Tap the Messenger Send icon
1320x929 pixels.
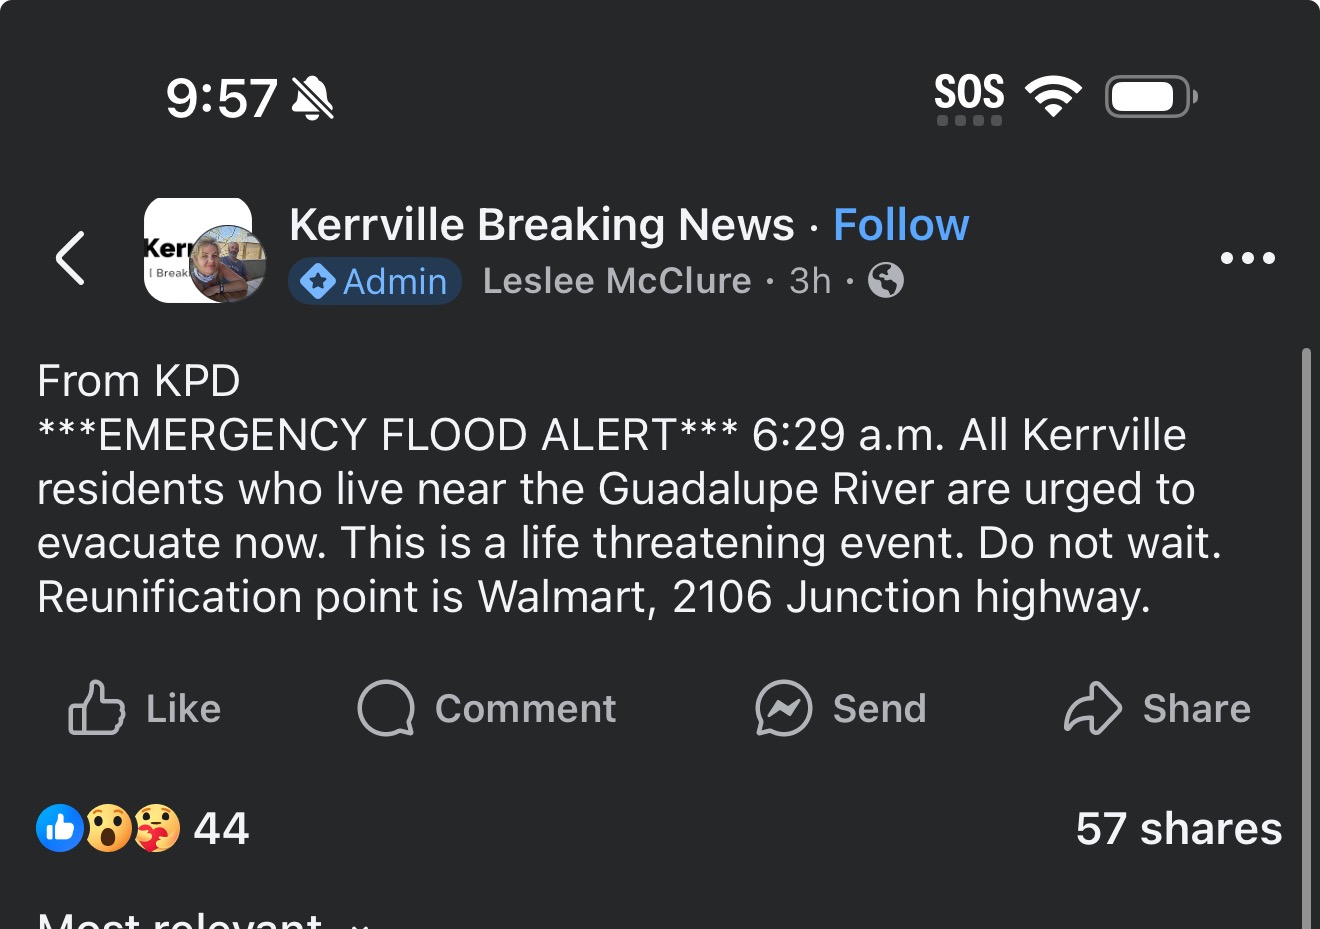[x=783, y=708]
